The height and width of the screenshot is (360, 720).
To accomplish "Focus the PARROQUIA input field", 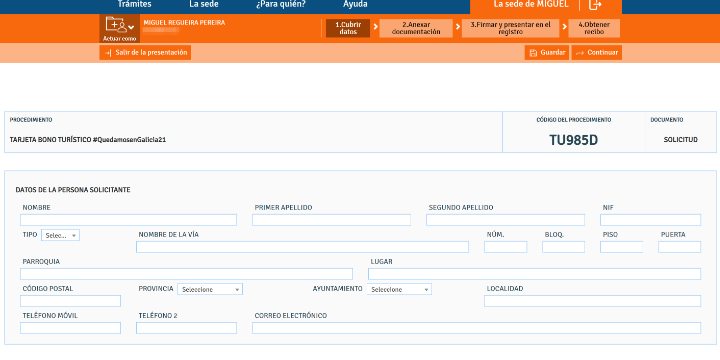I will 186,274.
